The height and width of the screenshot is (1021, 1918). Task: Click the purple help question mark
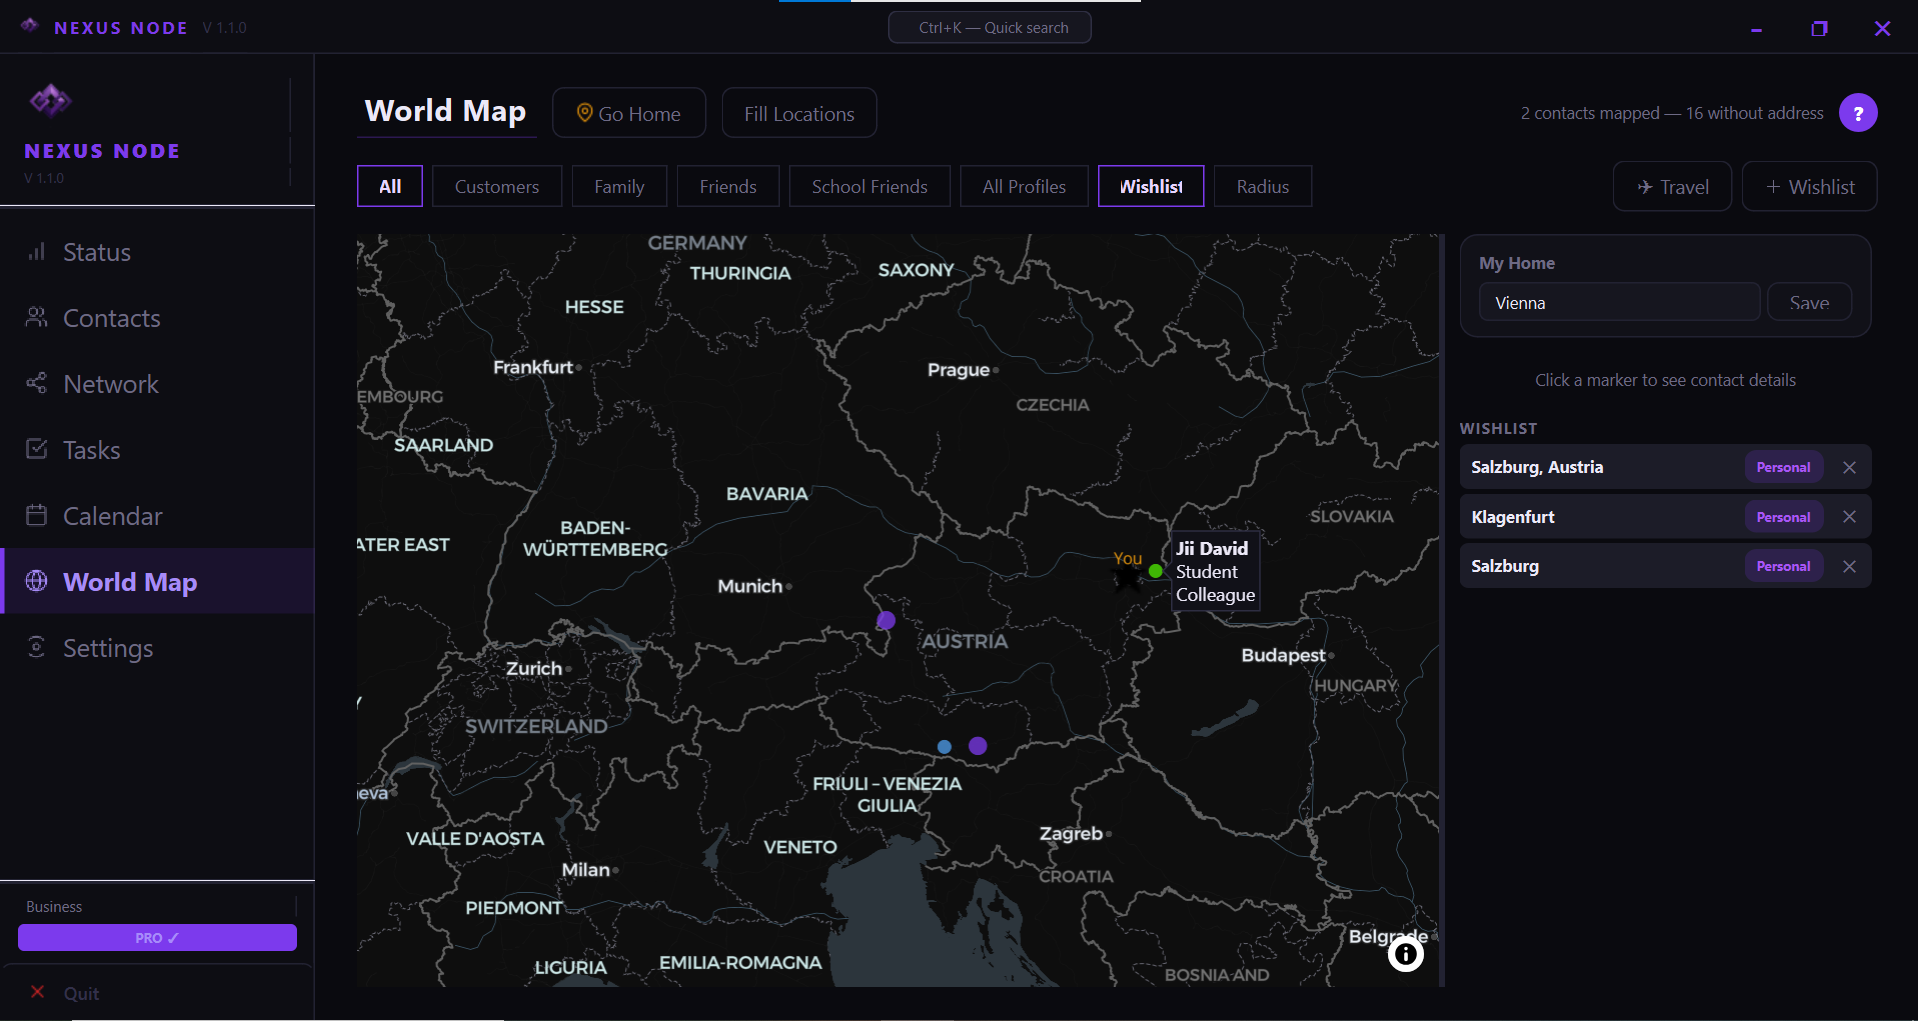[x=1858, y=113]
